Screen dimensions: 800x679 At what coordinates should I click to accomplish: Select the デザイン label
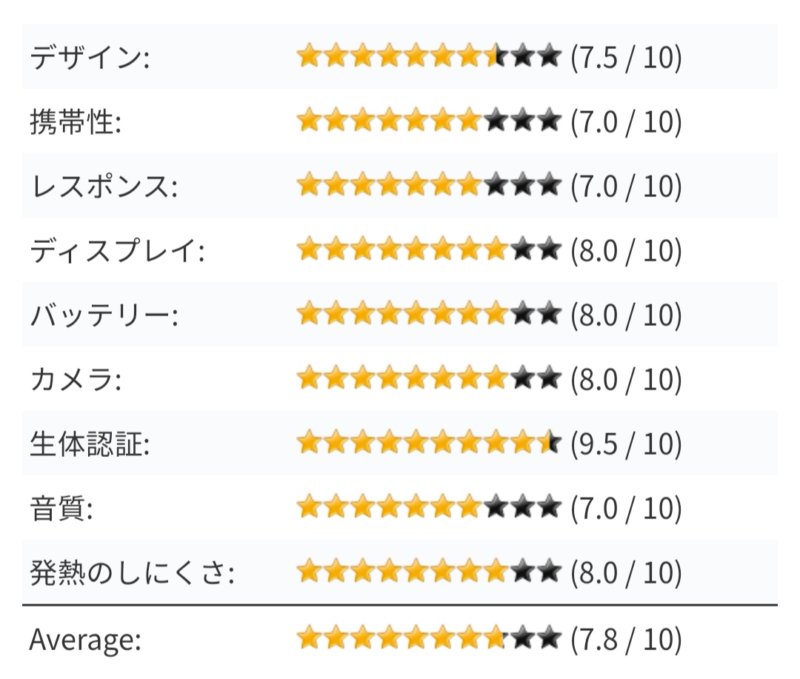point(90,57)
